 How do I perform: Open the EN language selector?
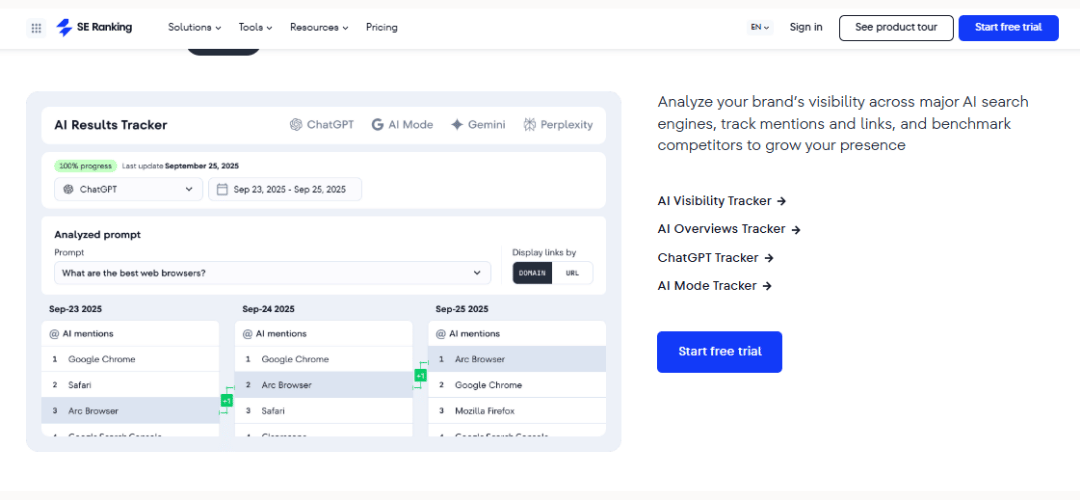(x=760, y=28)
